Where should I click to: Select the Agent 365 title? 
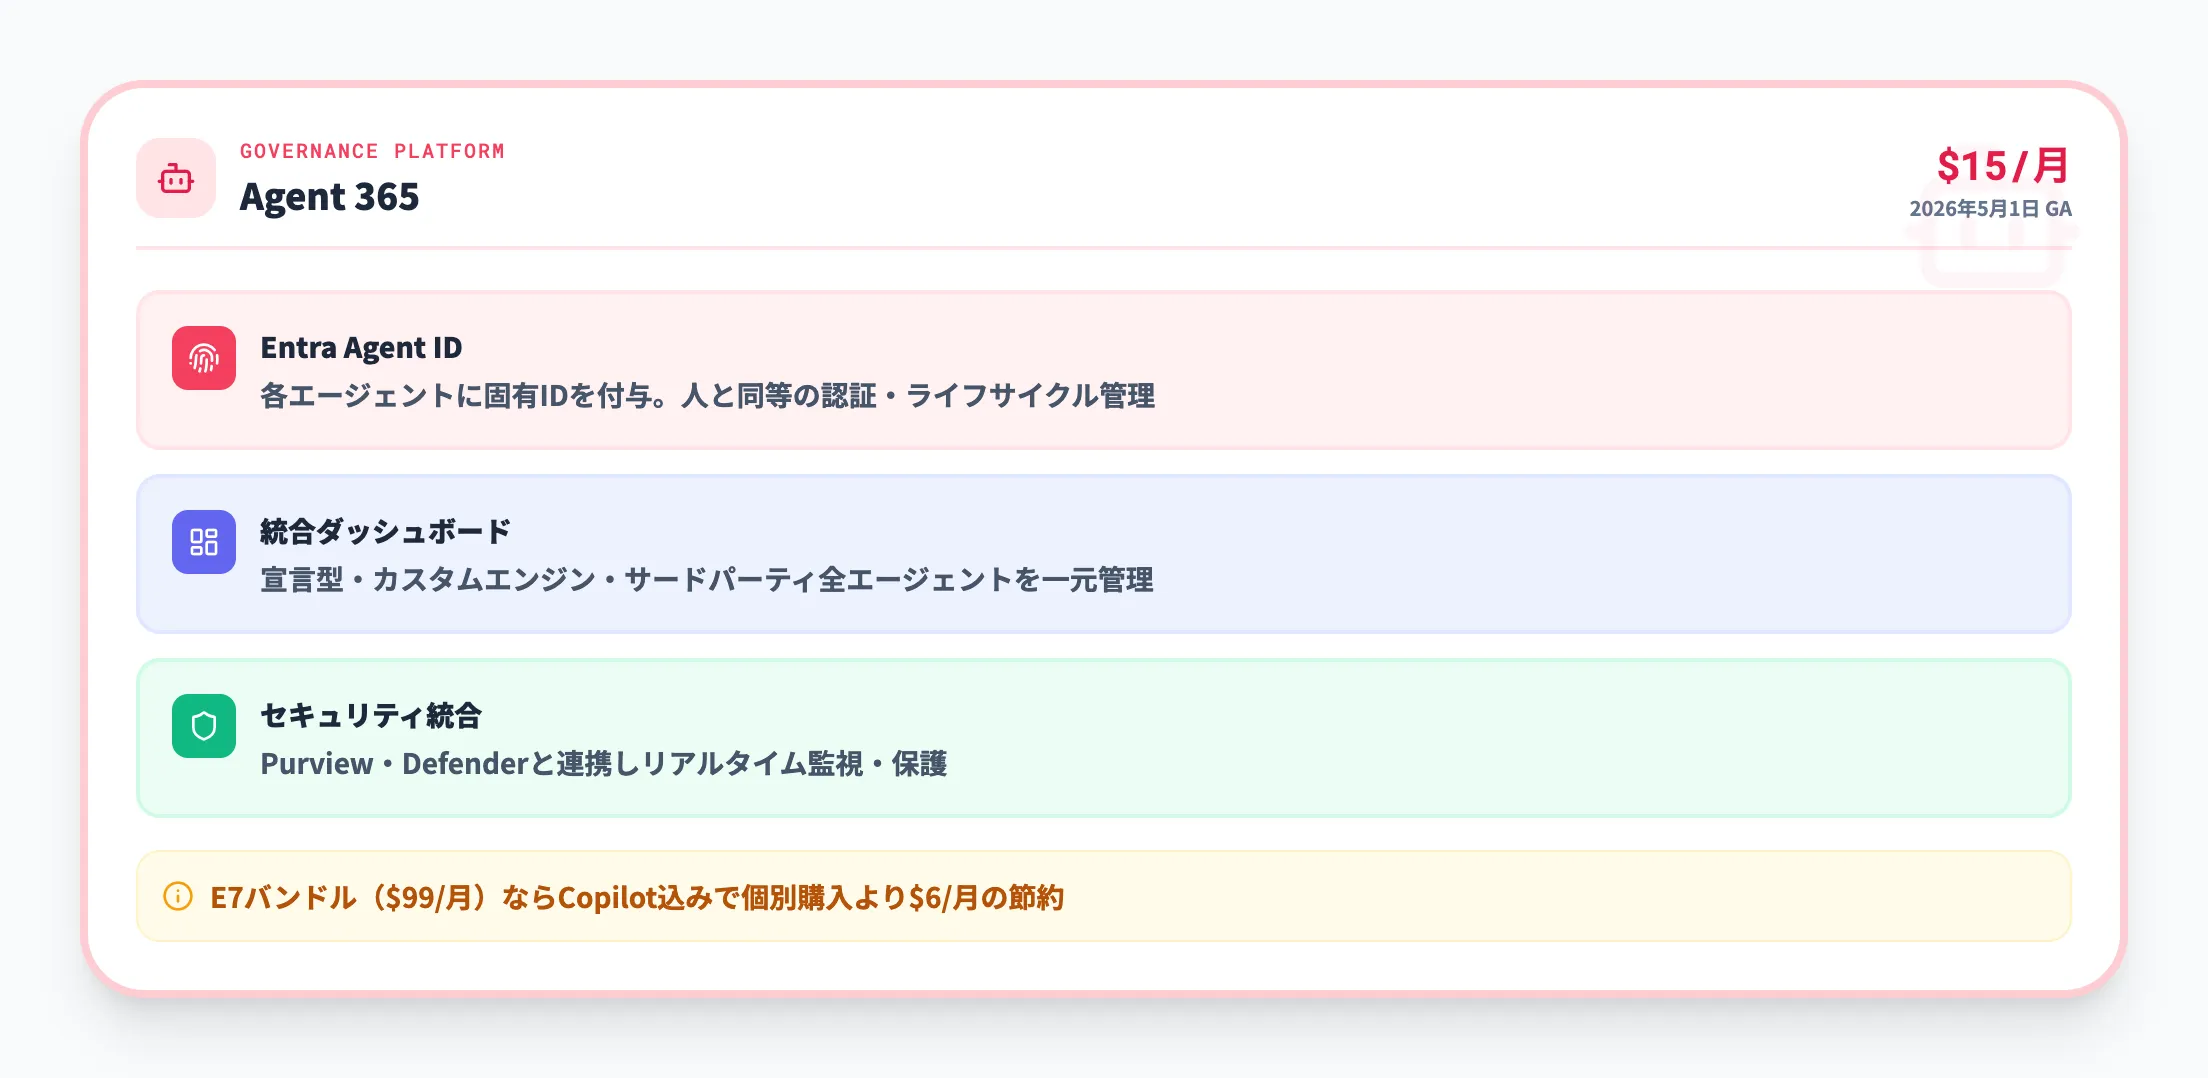pos(329,197)
